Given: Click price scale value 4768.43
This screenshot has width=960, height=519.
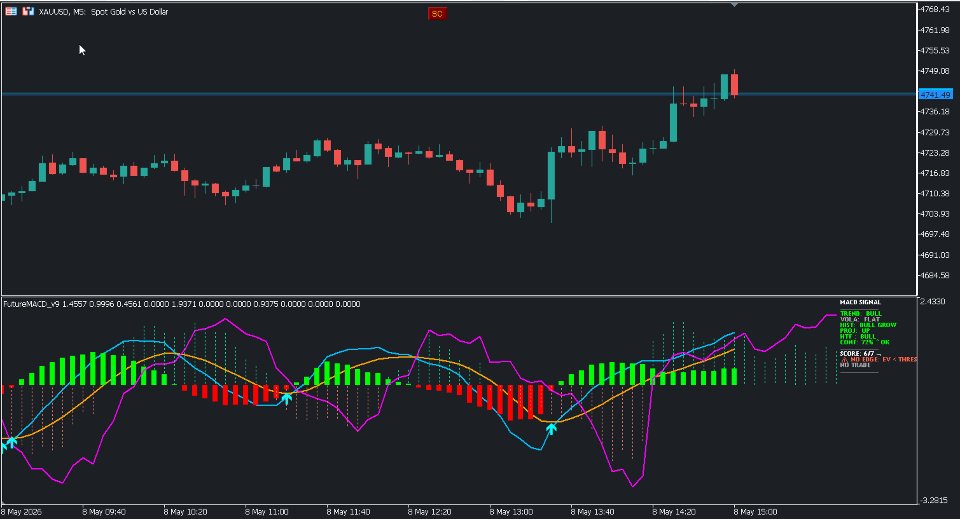Looking at the screenshot, I should pyautogui.click(x=935, y=9).
